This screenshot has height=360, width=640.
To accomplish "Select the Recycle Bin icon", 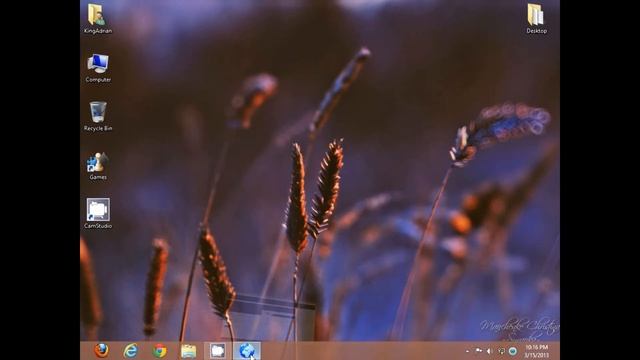I will click(98, 116).
